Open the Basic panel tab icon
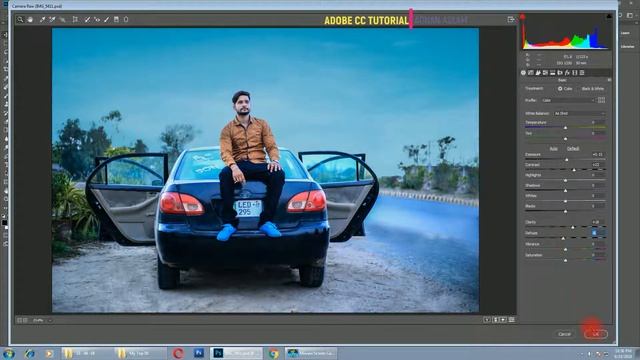Viewport: 640px width, 360px height. 523,73
